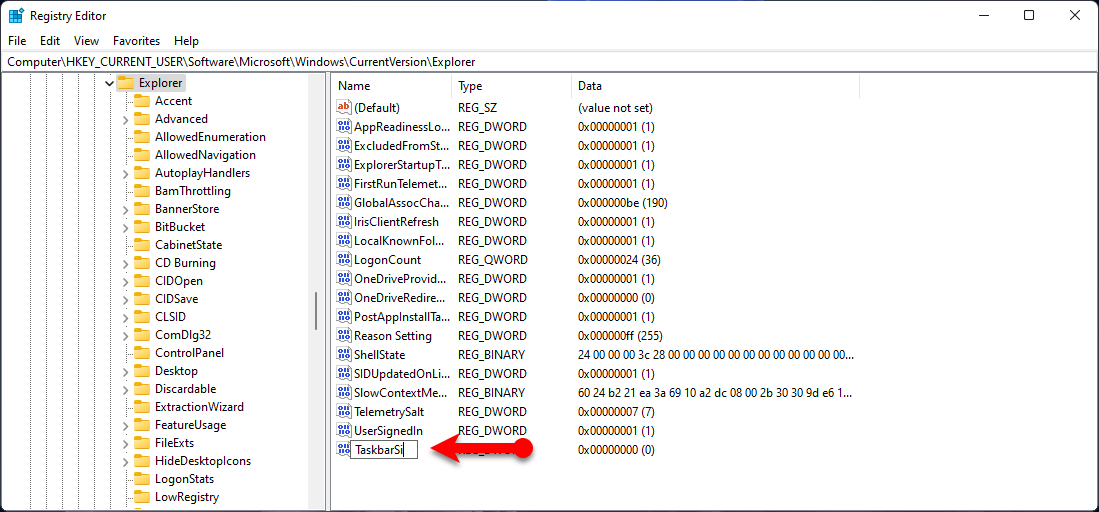1099x512 pixels.
Task: Select the OneDriveRedire... value name
Action: click(x=402, y=297)
